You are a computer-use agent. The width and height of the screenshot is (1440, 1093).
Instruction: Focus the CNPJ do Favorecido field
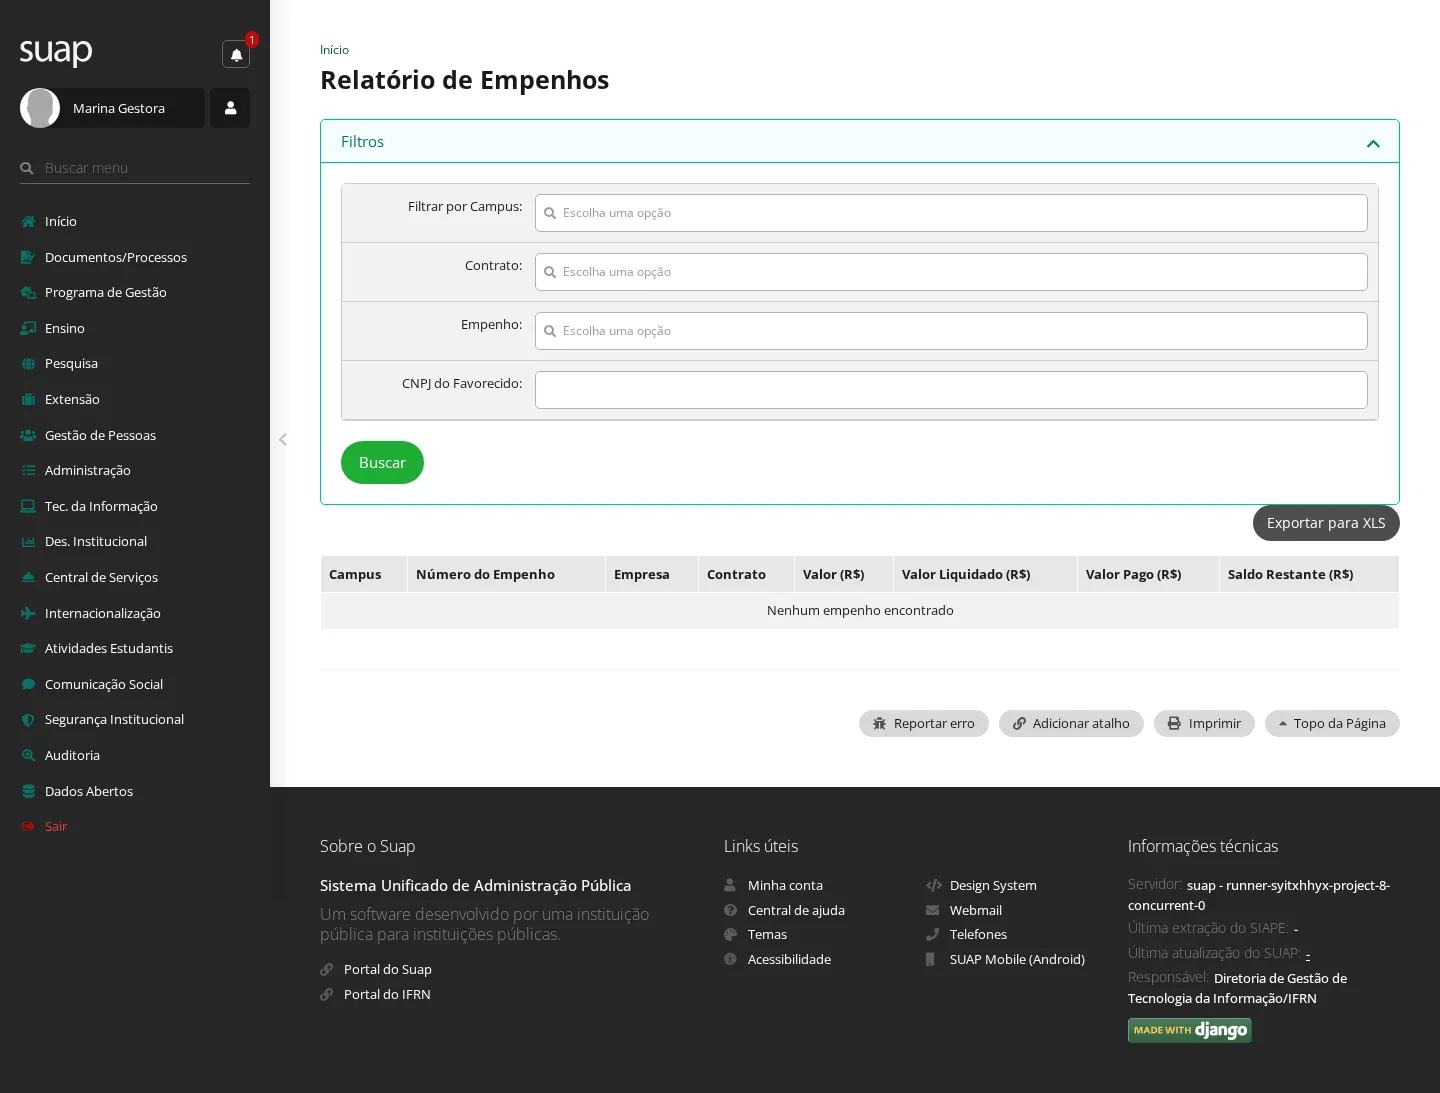pos(951,390)
